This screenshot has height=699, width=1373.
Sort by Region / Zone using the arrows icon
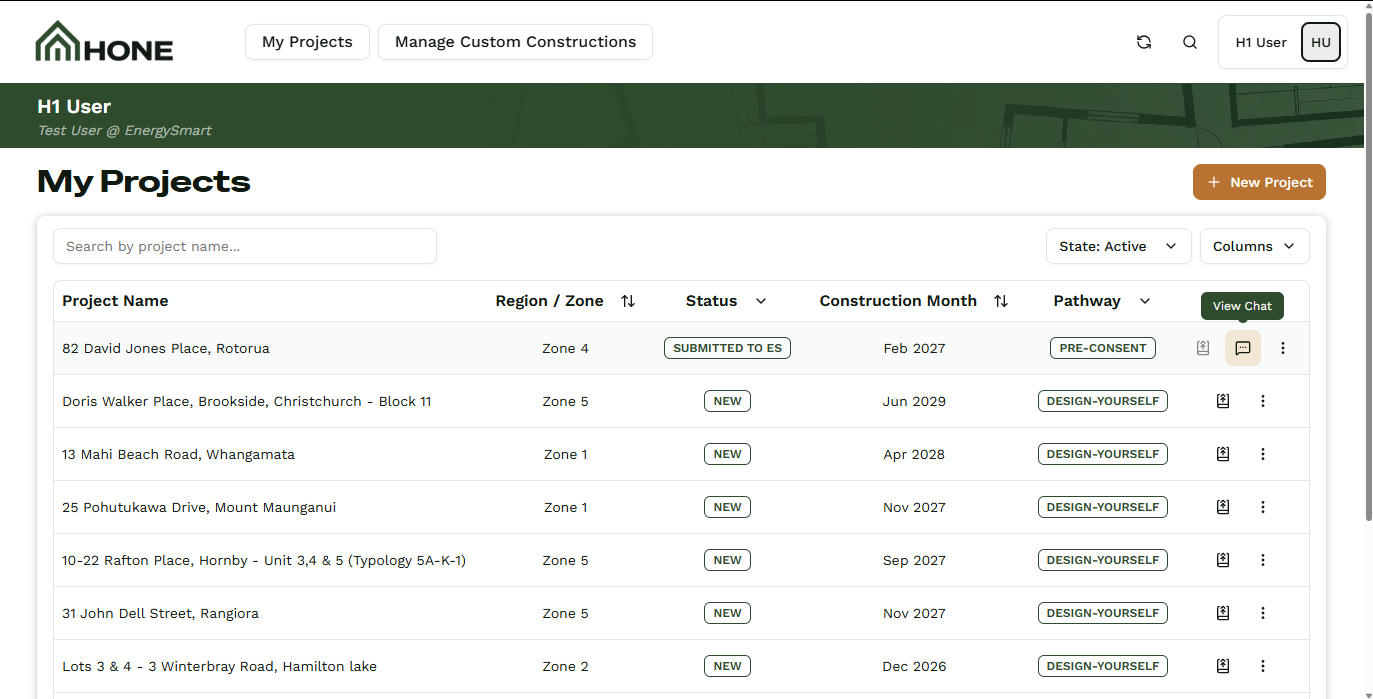[628, 301]
